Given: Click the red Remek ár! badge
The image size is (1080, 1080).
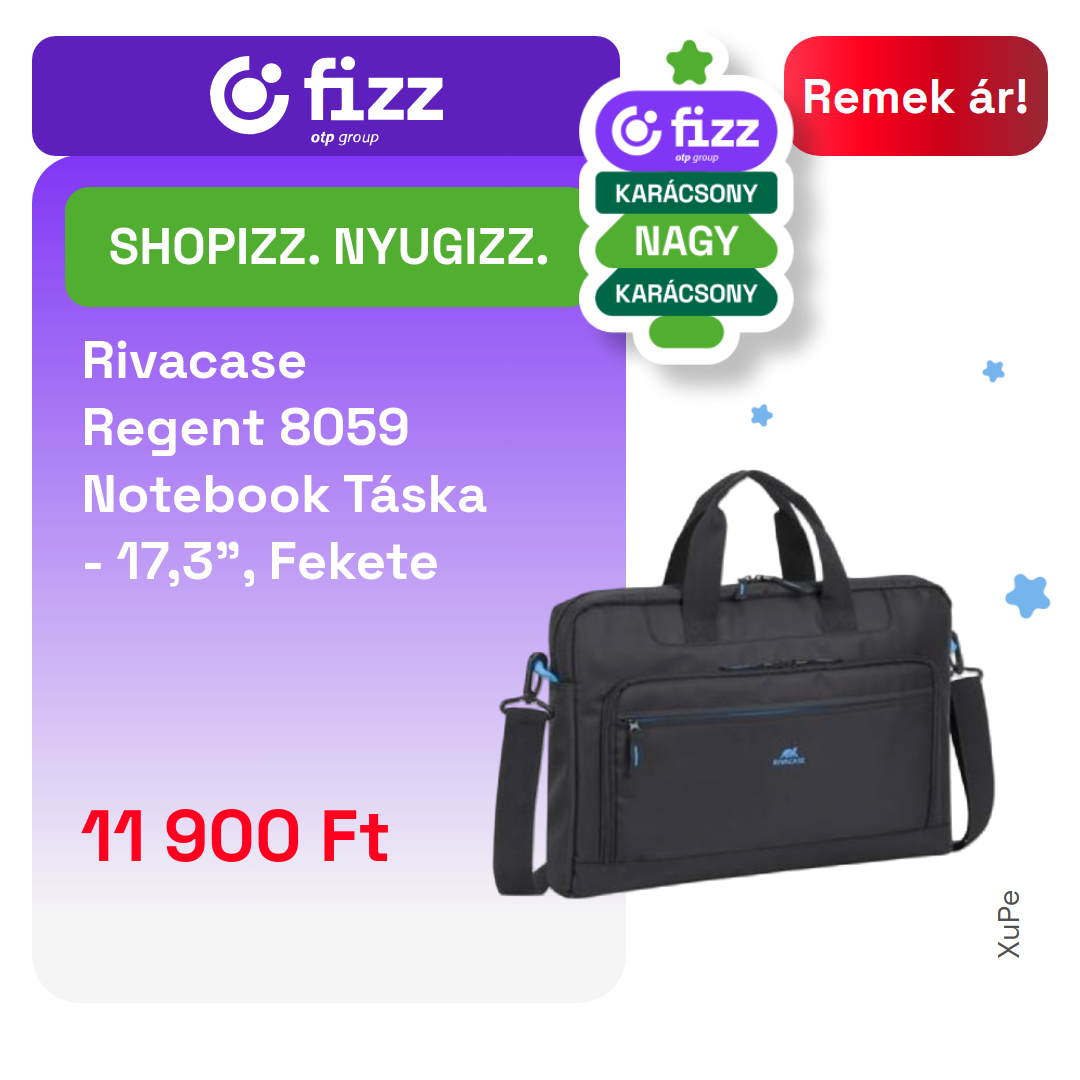Looking at the screenshot, I should pyautogui.click(x=915, y=96).
